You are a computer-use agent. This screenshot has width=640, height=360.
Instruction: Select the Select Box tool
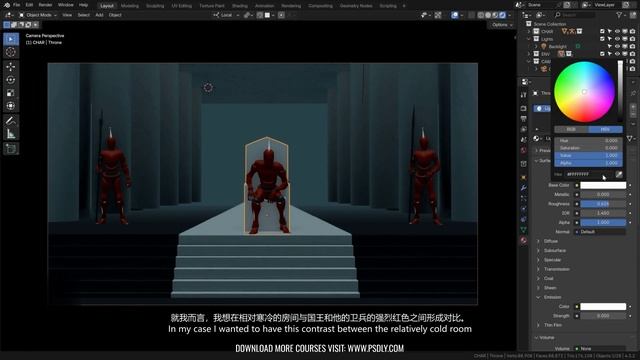click(11, 39)
